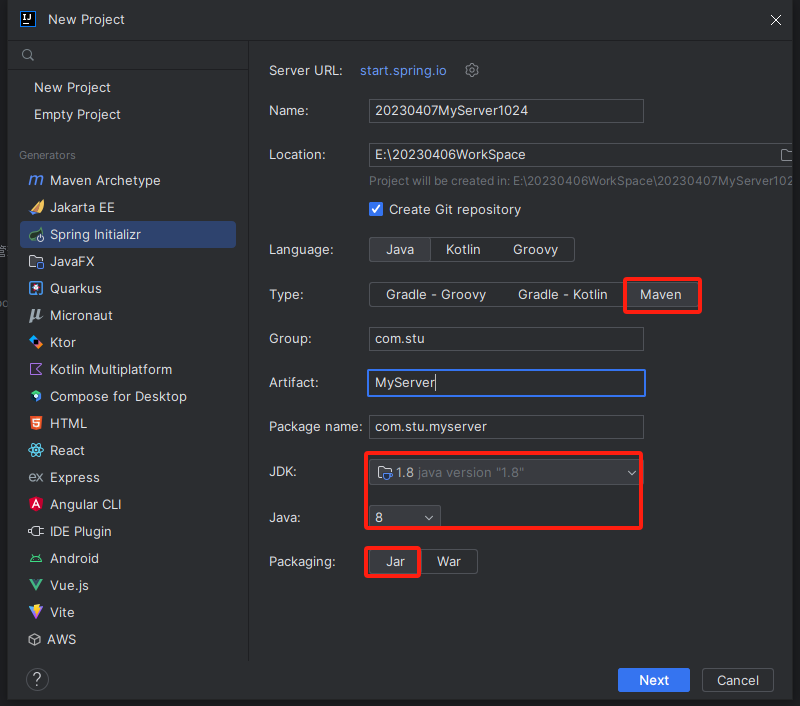Choose the Android generator icon
The image size is (800, 706).
(x=36, y=559)
